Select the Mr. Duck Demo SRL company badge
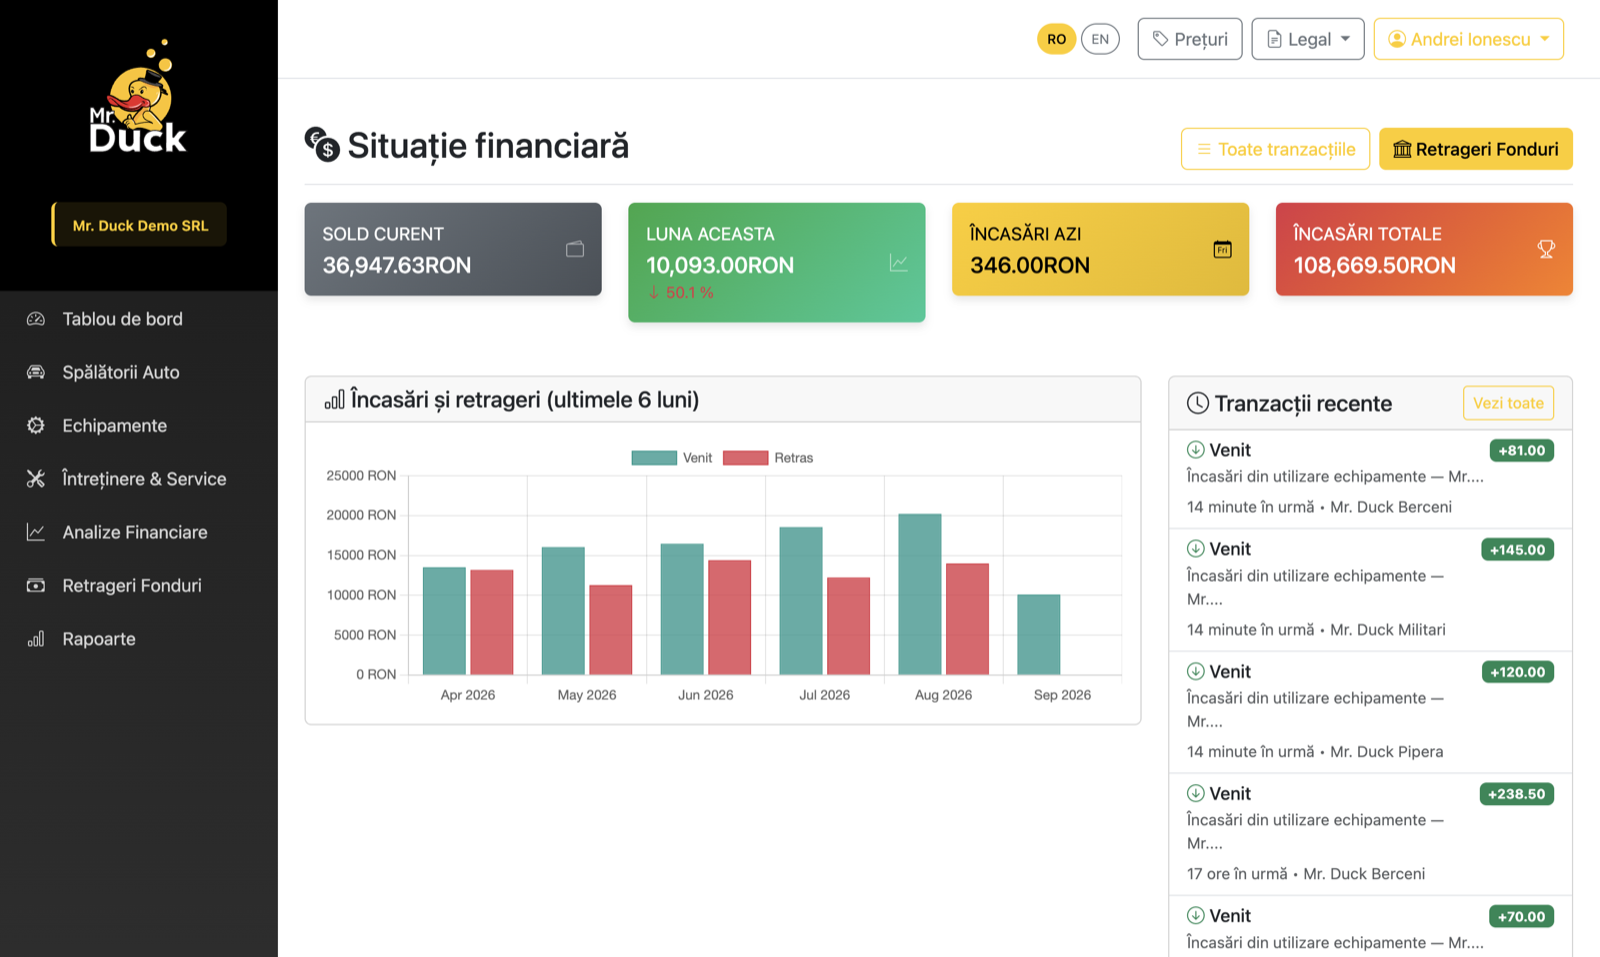The image size is (1600, 957). coord(139,225)
